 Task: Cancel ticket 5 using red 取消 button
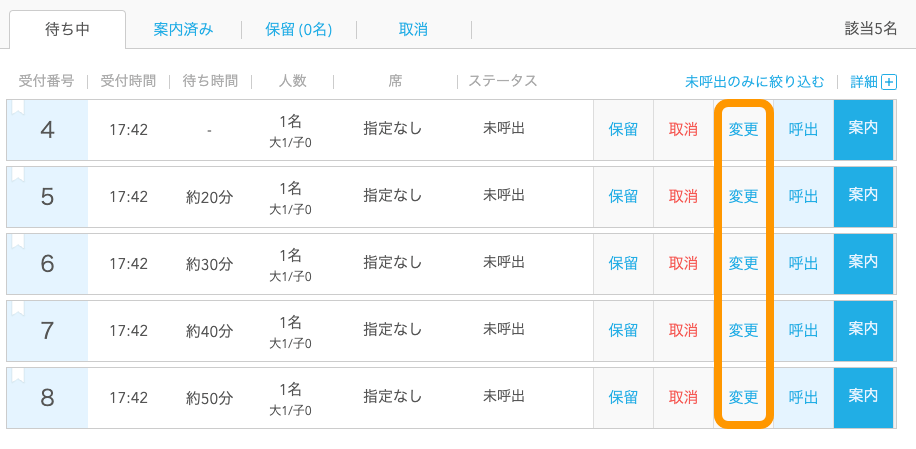(683, 197)
